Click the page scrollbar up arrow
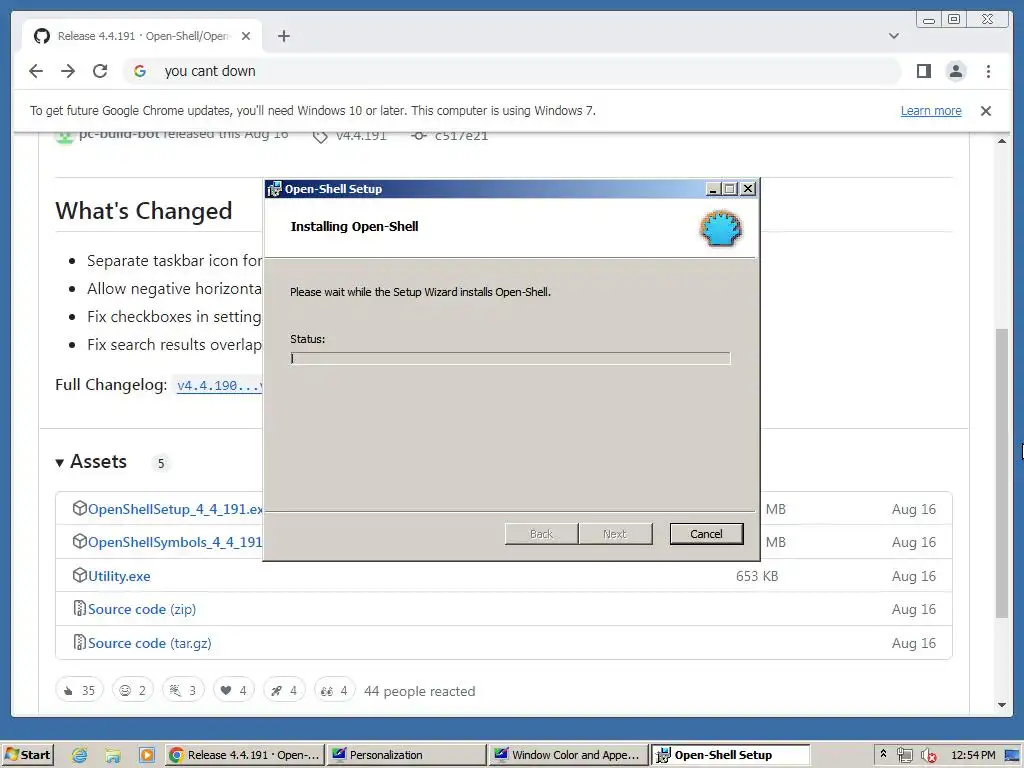Image resolution: width=1024 pixels, height=768 pixels. click(x=1002, y=140)
